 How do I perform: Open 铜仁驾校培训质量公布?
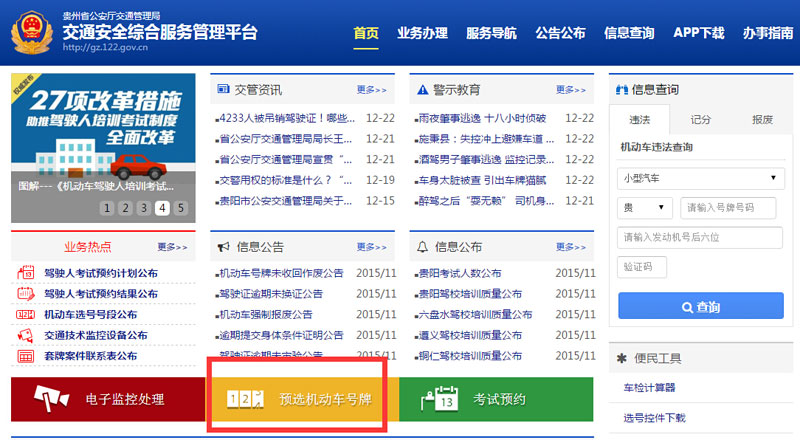click(470, 356)
